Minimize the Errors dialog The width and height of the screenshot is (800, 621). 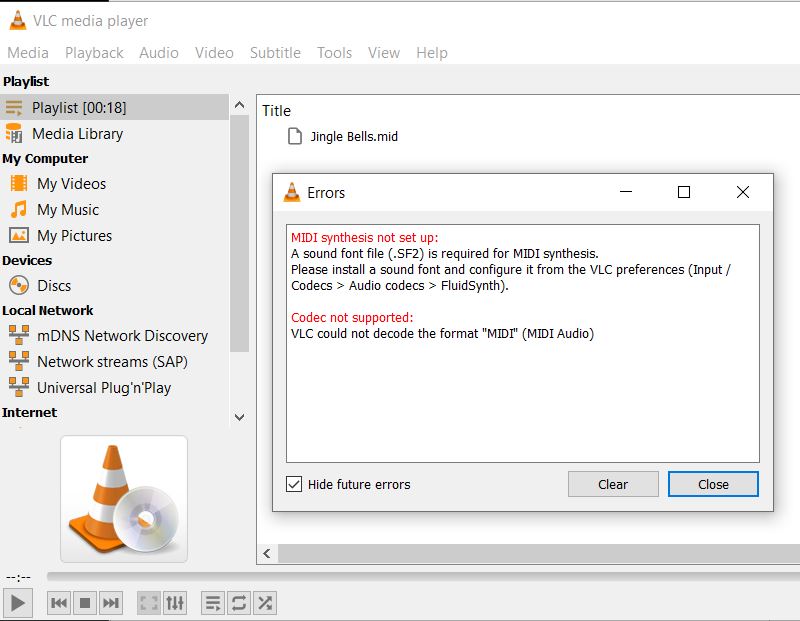pyautogui.click(x=626, y=192)
